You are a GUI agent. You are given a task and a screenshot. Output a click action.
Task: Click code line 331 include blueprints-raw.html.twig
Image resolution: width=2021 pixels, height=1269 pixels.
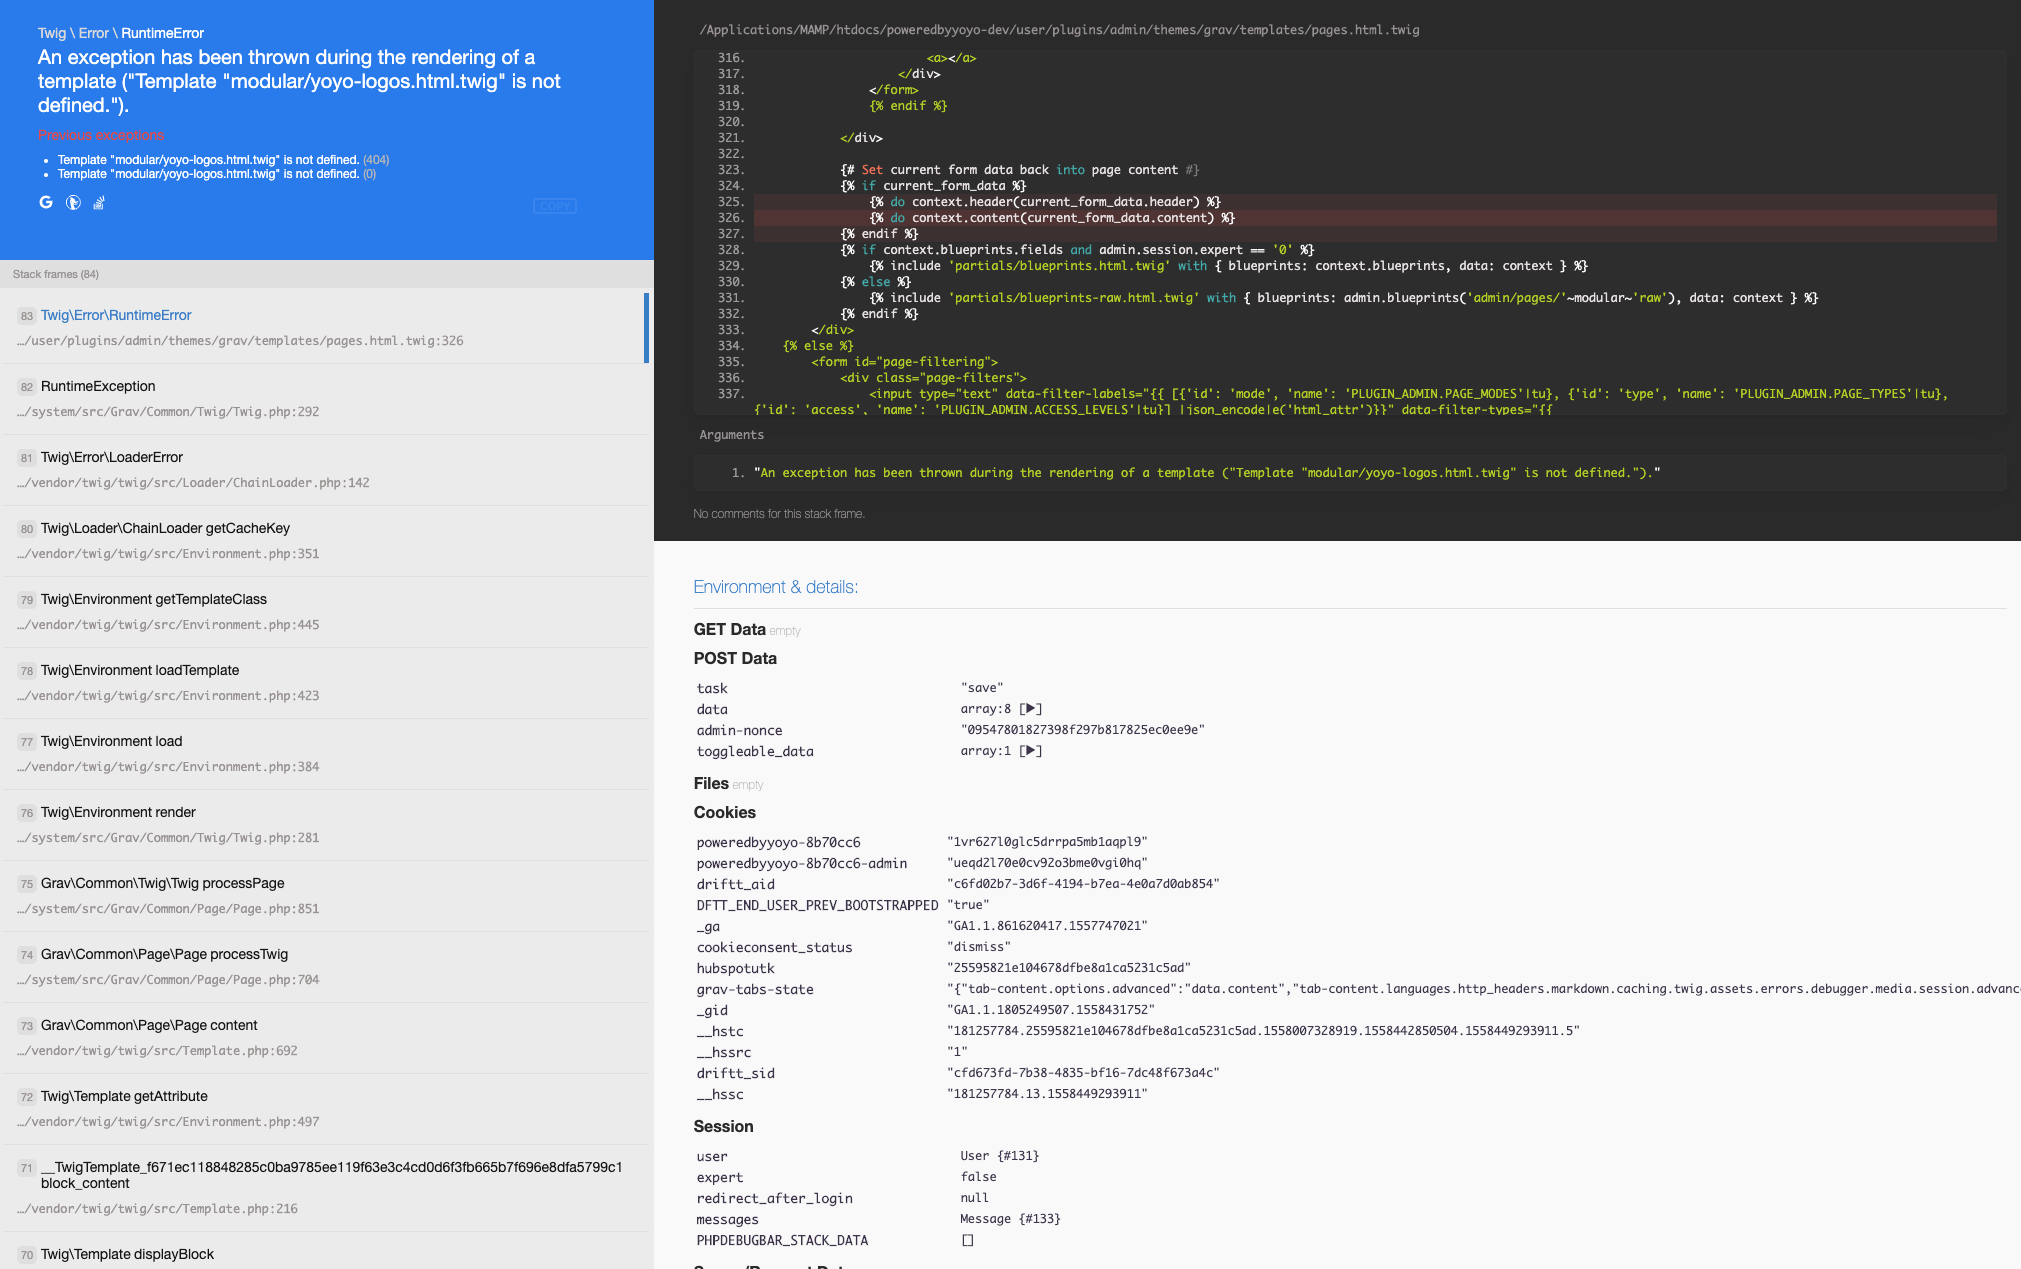click(x=1343, y=298)
